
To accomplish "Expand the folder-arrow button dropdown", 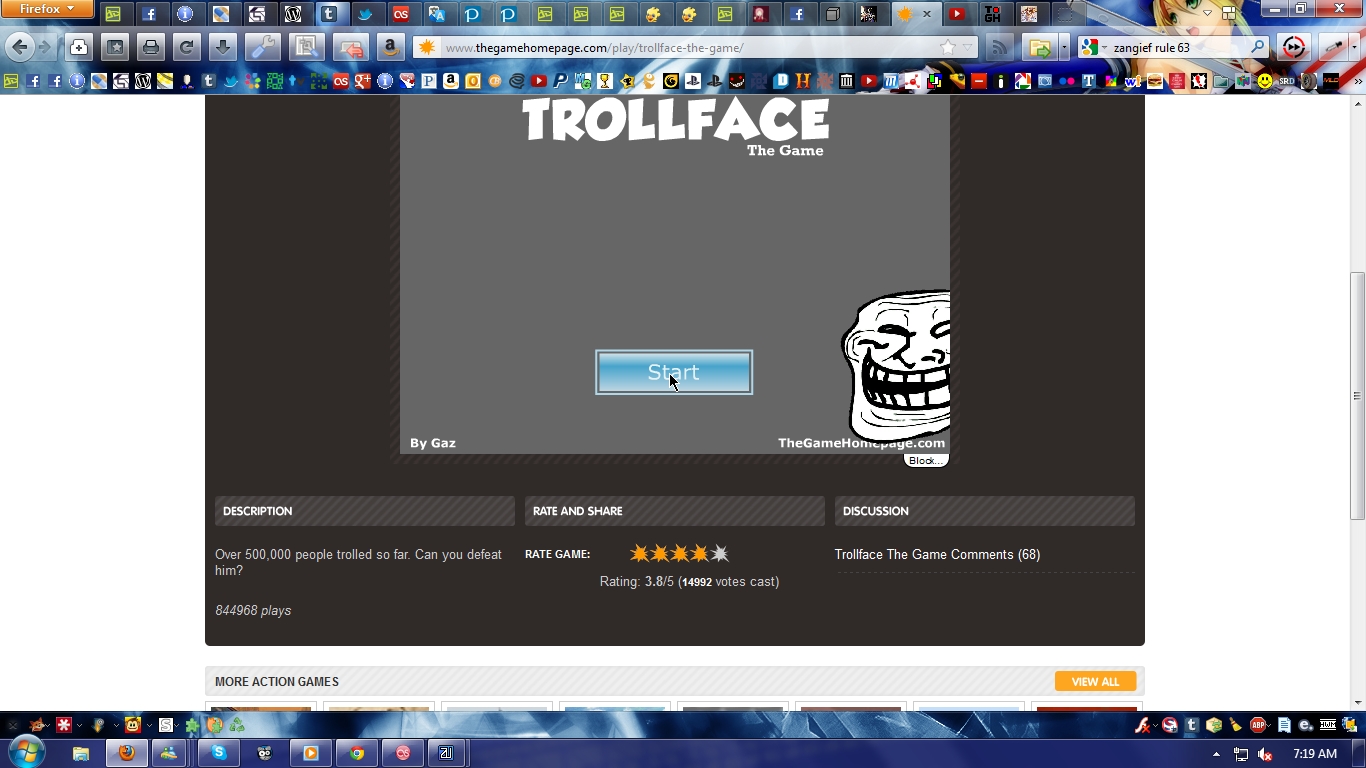I will point(1064,47).
